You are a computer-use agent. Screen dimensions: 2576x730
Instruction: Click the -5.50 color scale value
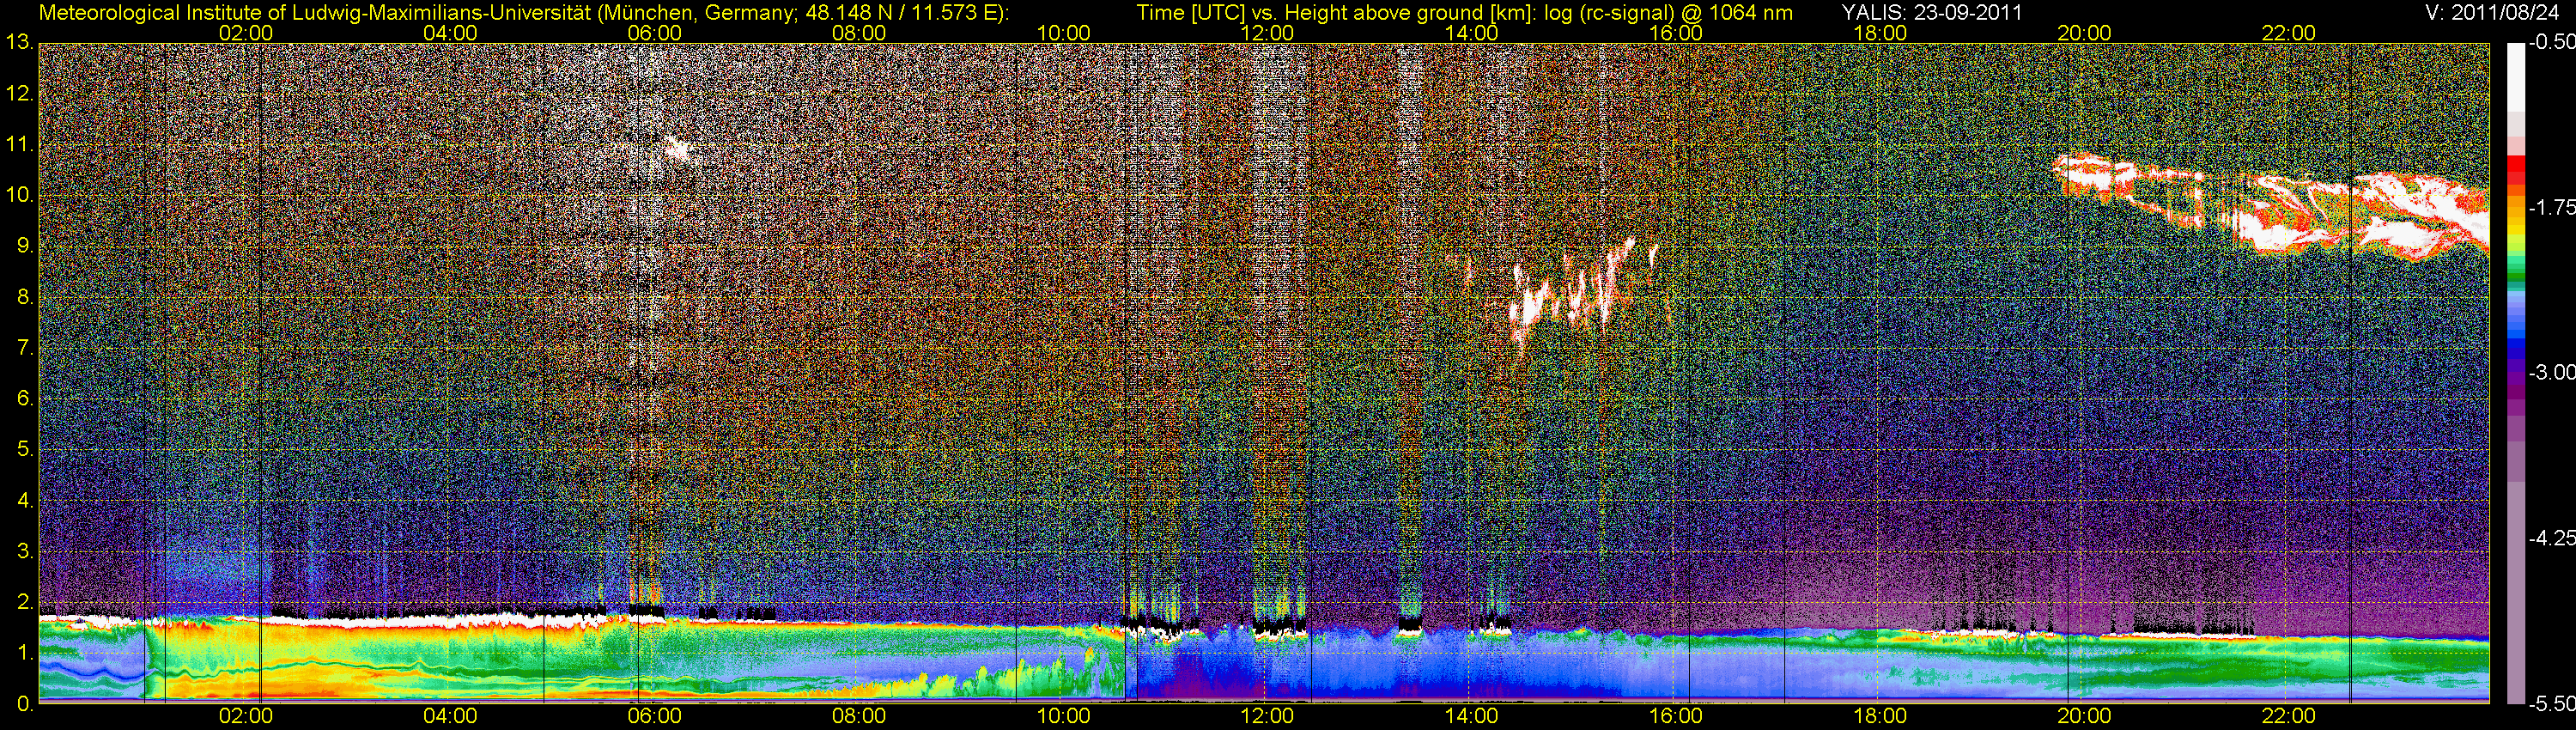pos(2551,704)
